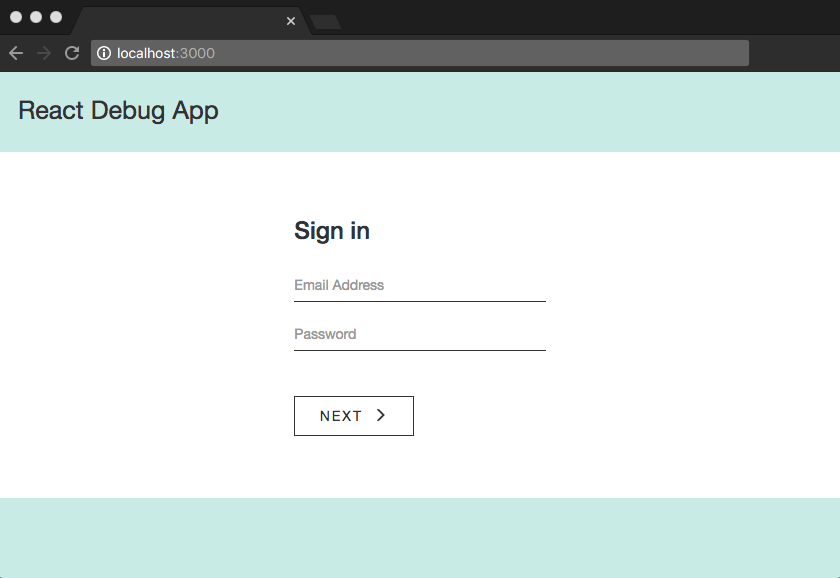Close the current browser tab
840x578 pixels.
[x=291, y=21]
